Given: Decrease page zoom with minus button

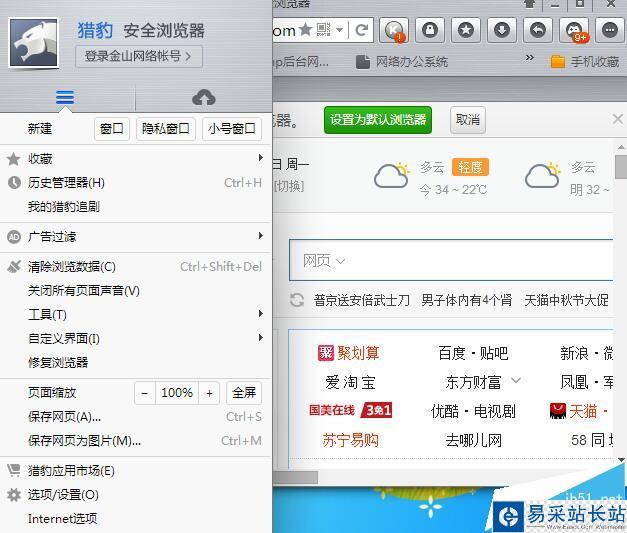Looking at the screenshot, I should (x=145, y=393).
